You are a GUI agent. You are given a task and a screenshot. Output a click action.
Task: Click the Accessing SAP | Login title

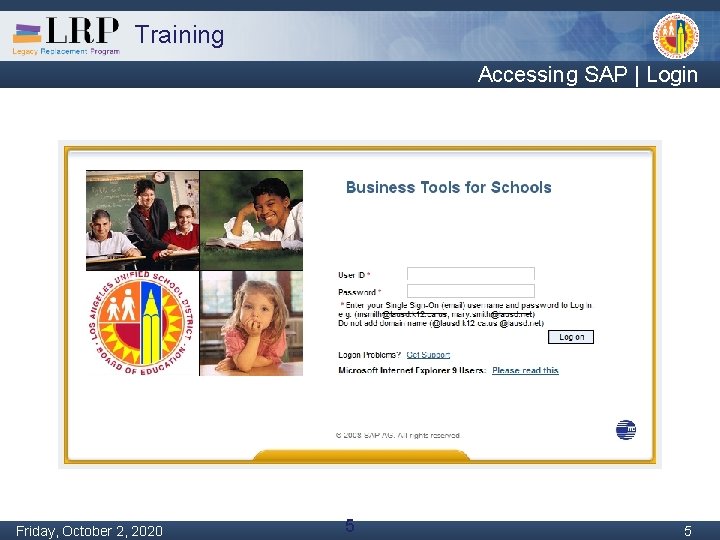point(588,74)
